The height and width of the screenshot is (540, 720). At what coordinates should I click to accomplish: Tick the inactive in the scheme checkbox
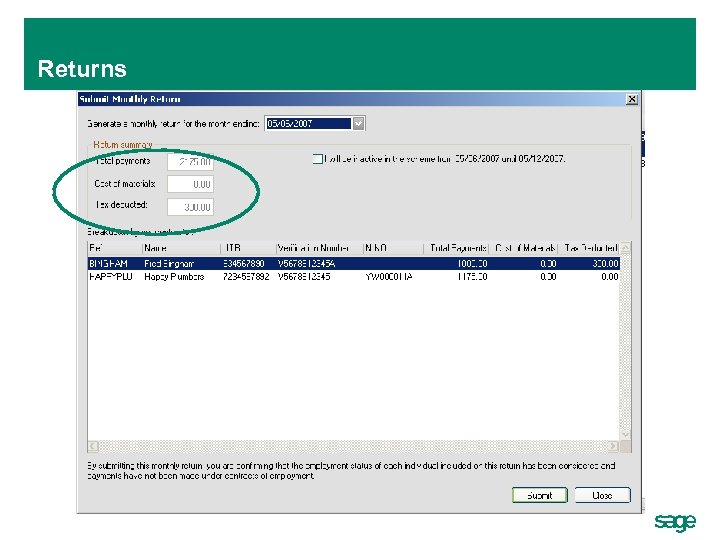[317, 159]
